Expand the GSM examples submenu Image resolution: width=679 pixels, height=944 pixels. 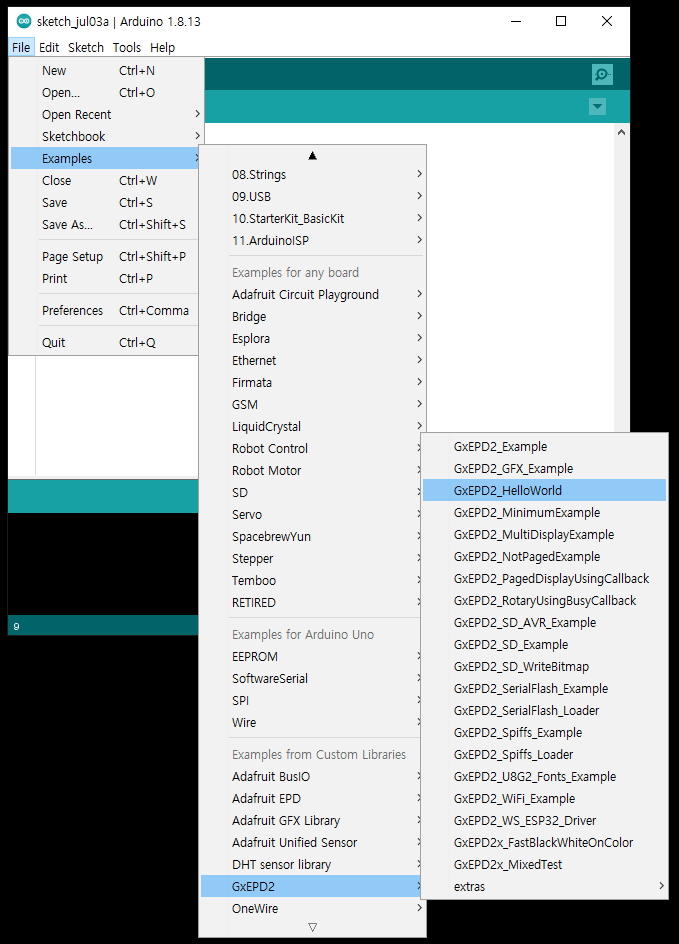coord(312,405)
